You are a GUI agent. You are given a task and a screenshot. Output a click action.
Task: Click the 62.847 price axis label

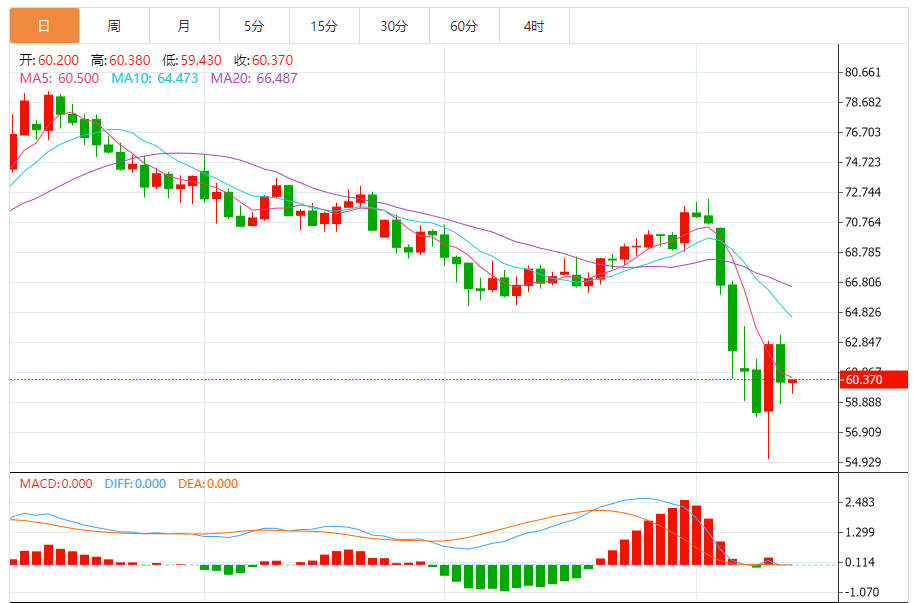click(x=863, y=342)
